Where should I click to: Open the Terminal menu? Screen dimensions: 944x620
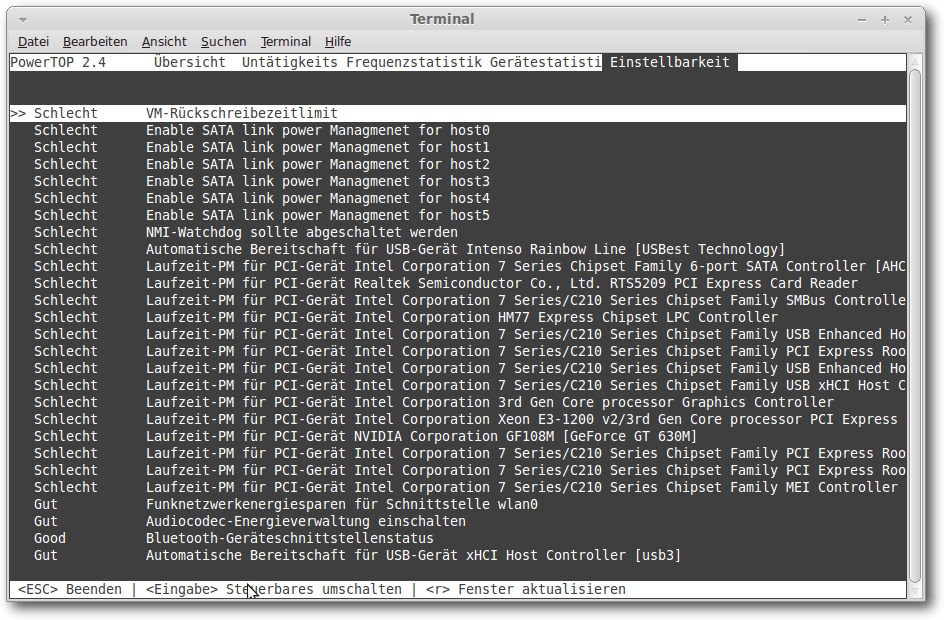[x=285, y=42]
